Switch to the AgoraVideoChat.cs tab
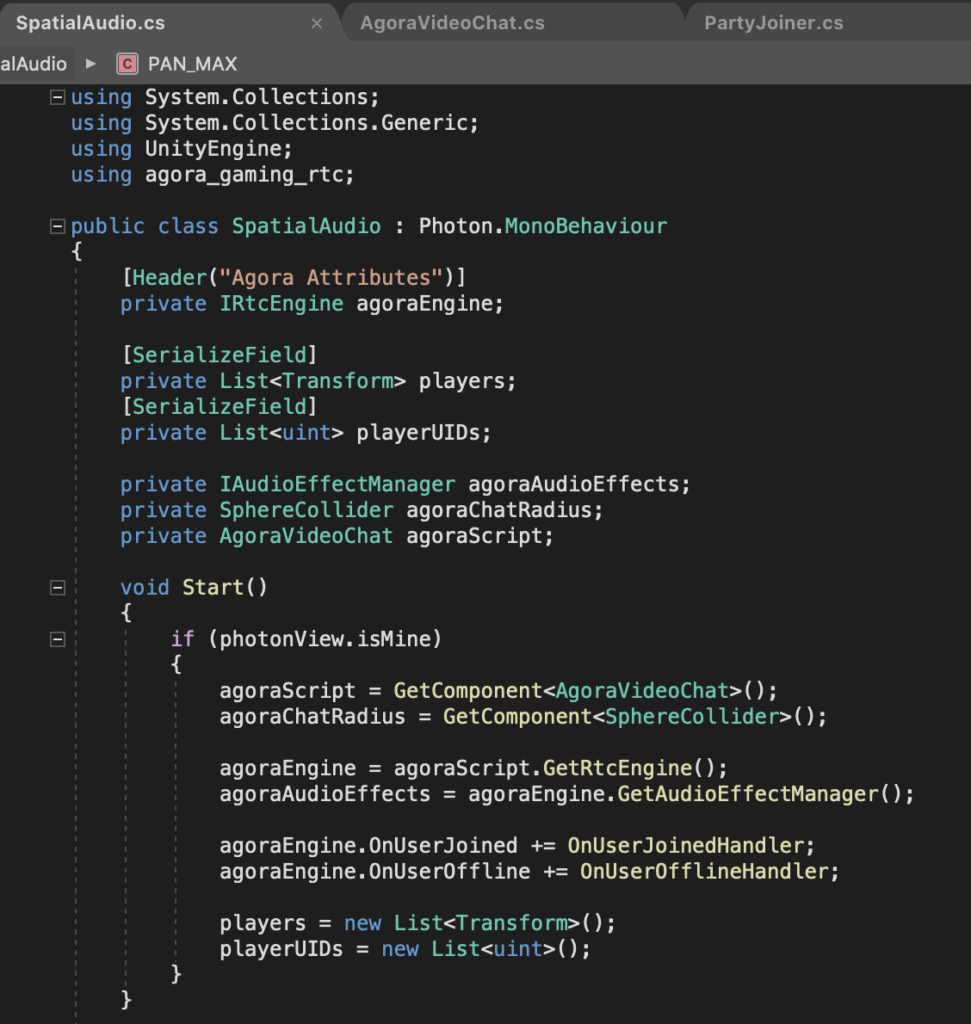 [452, 23]
